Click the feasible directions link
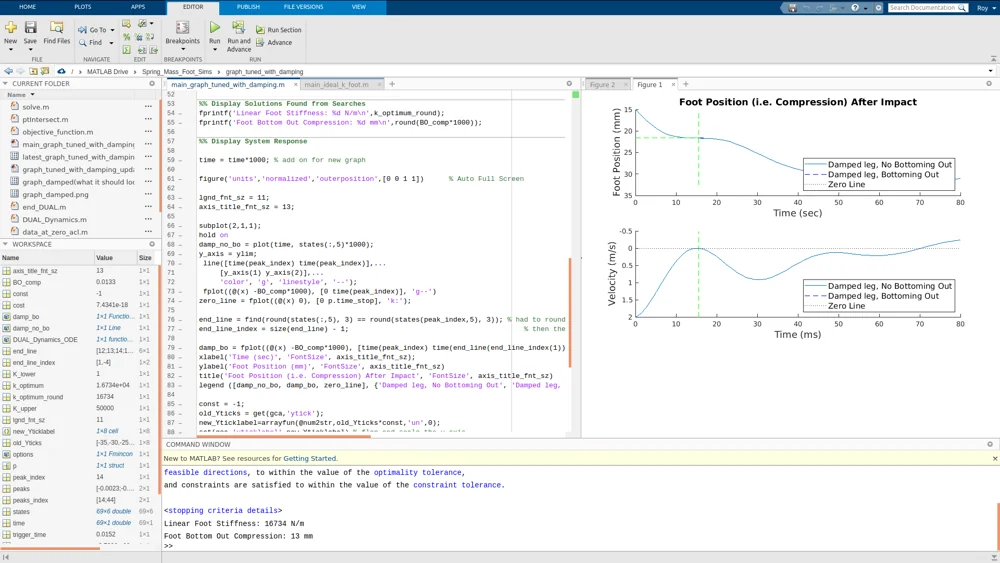The image size is (1000, 563). (205, 472)
